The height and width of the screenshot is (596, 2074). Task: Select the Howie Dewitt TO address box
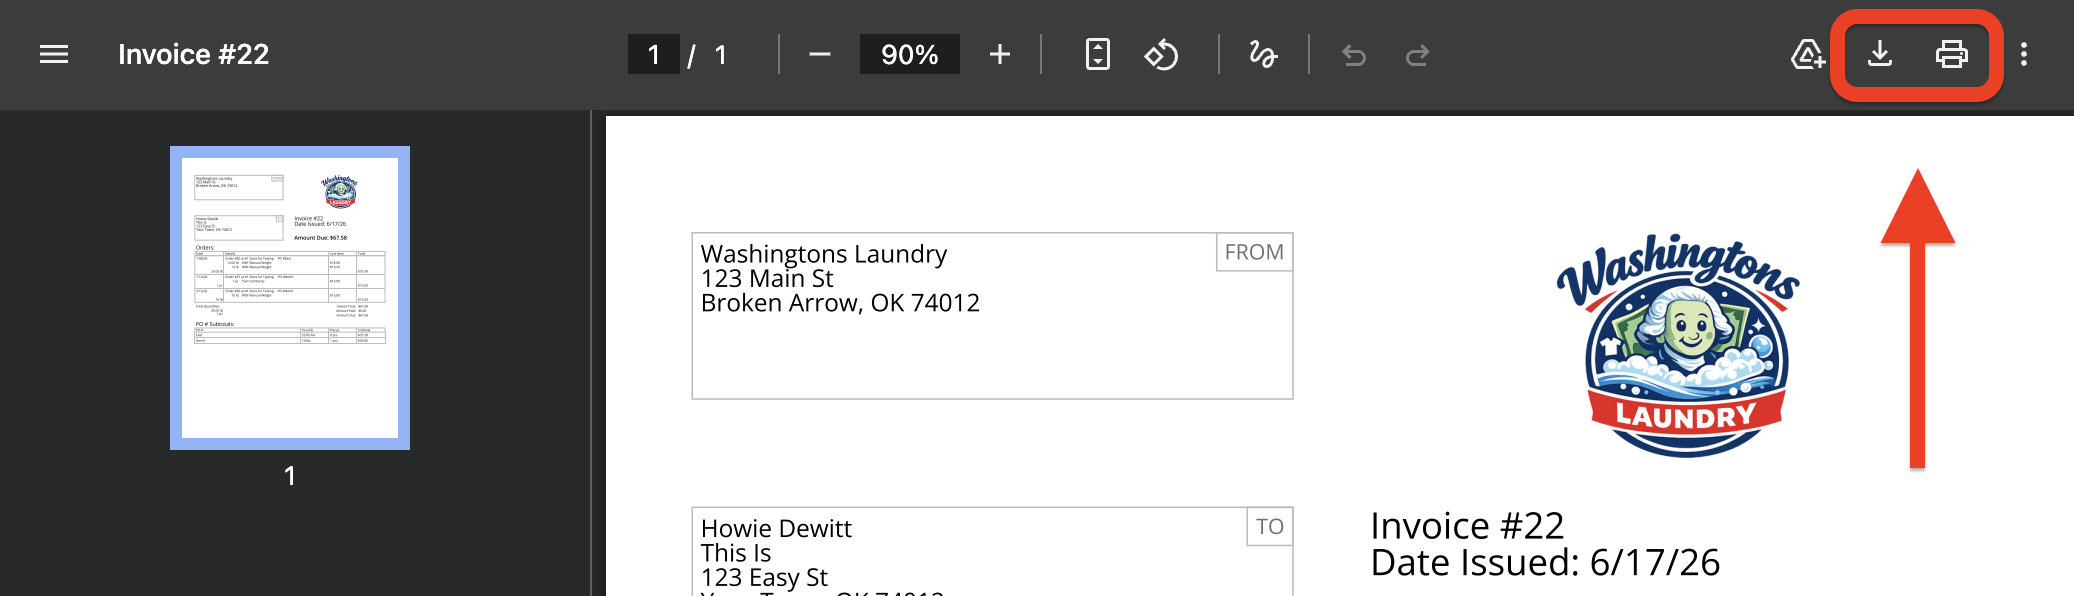point(992,551)
